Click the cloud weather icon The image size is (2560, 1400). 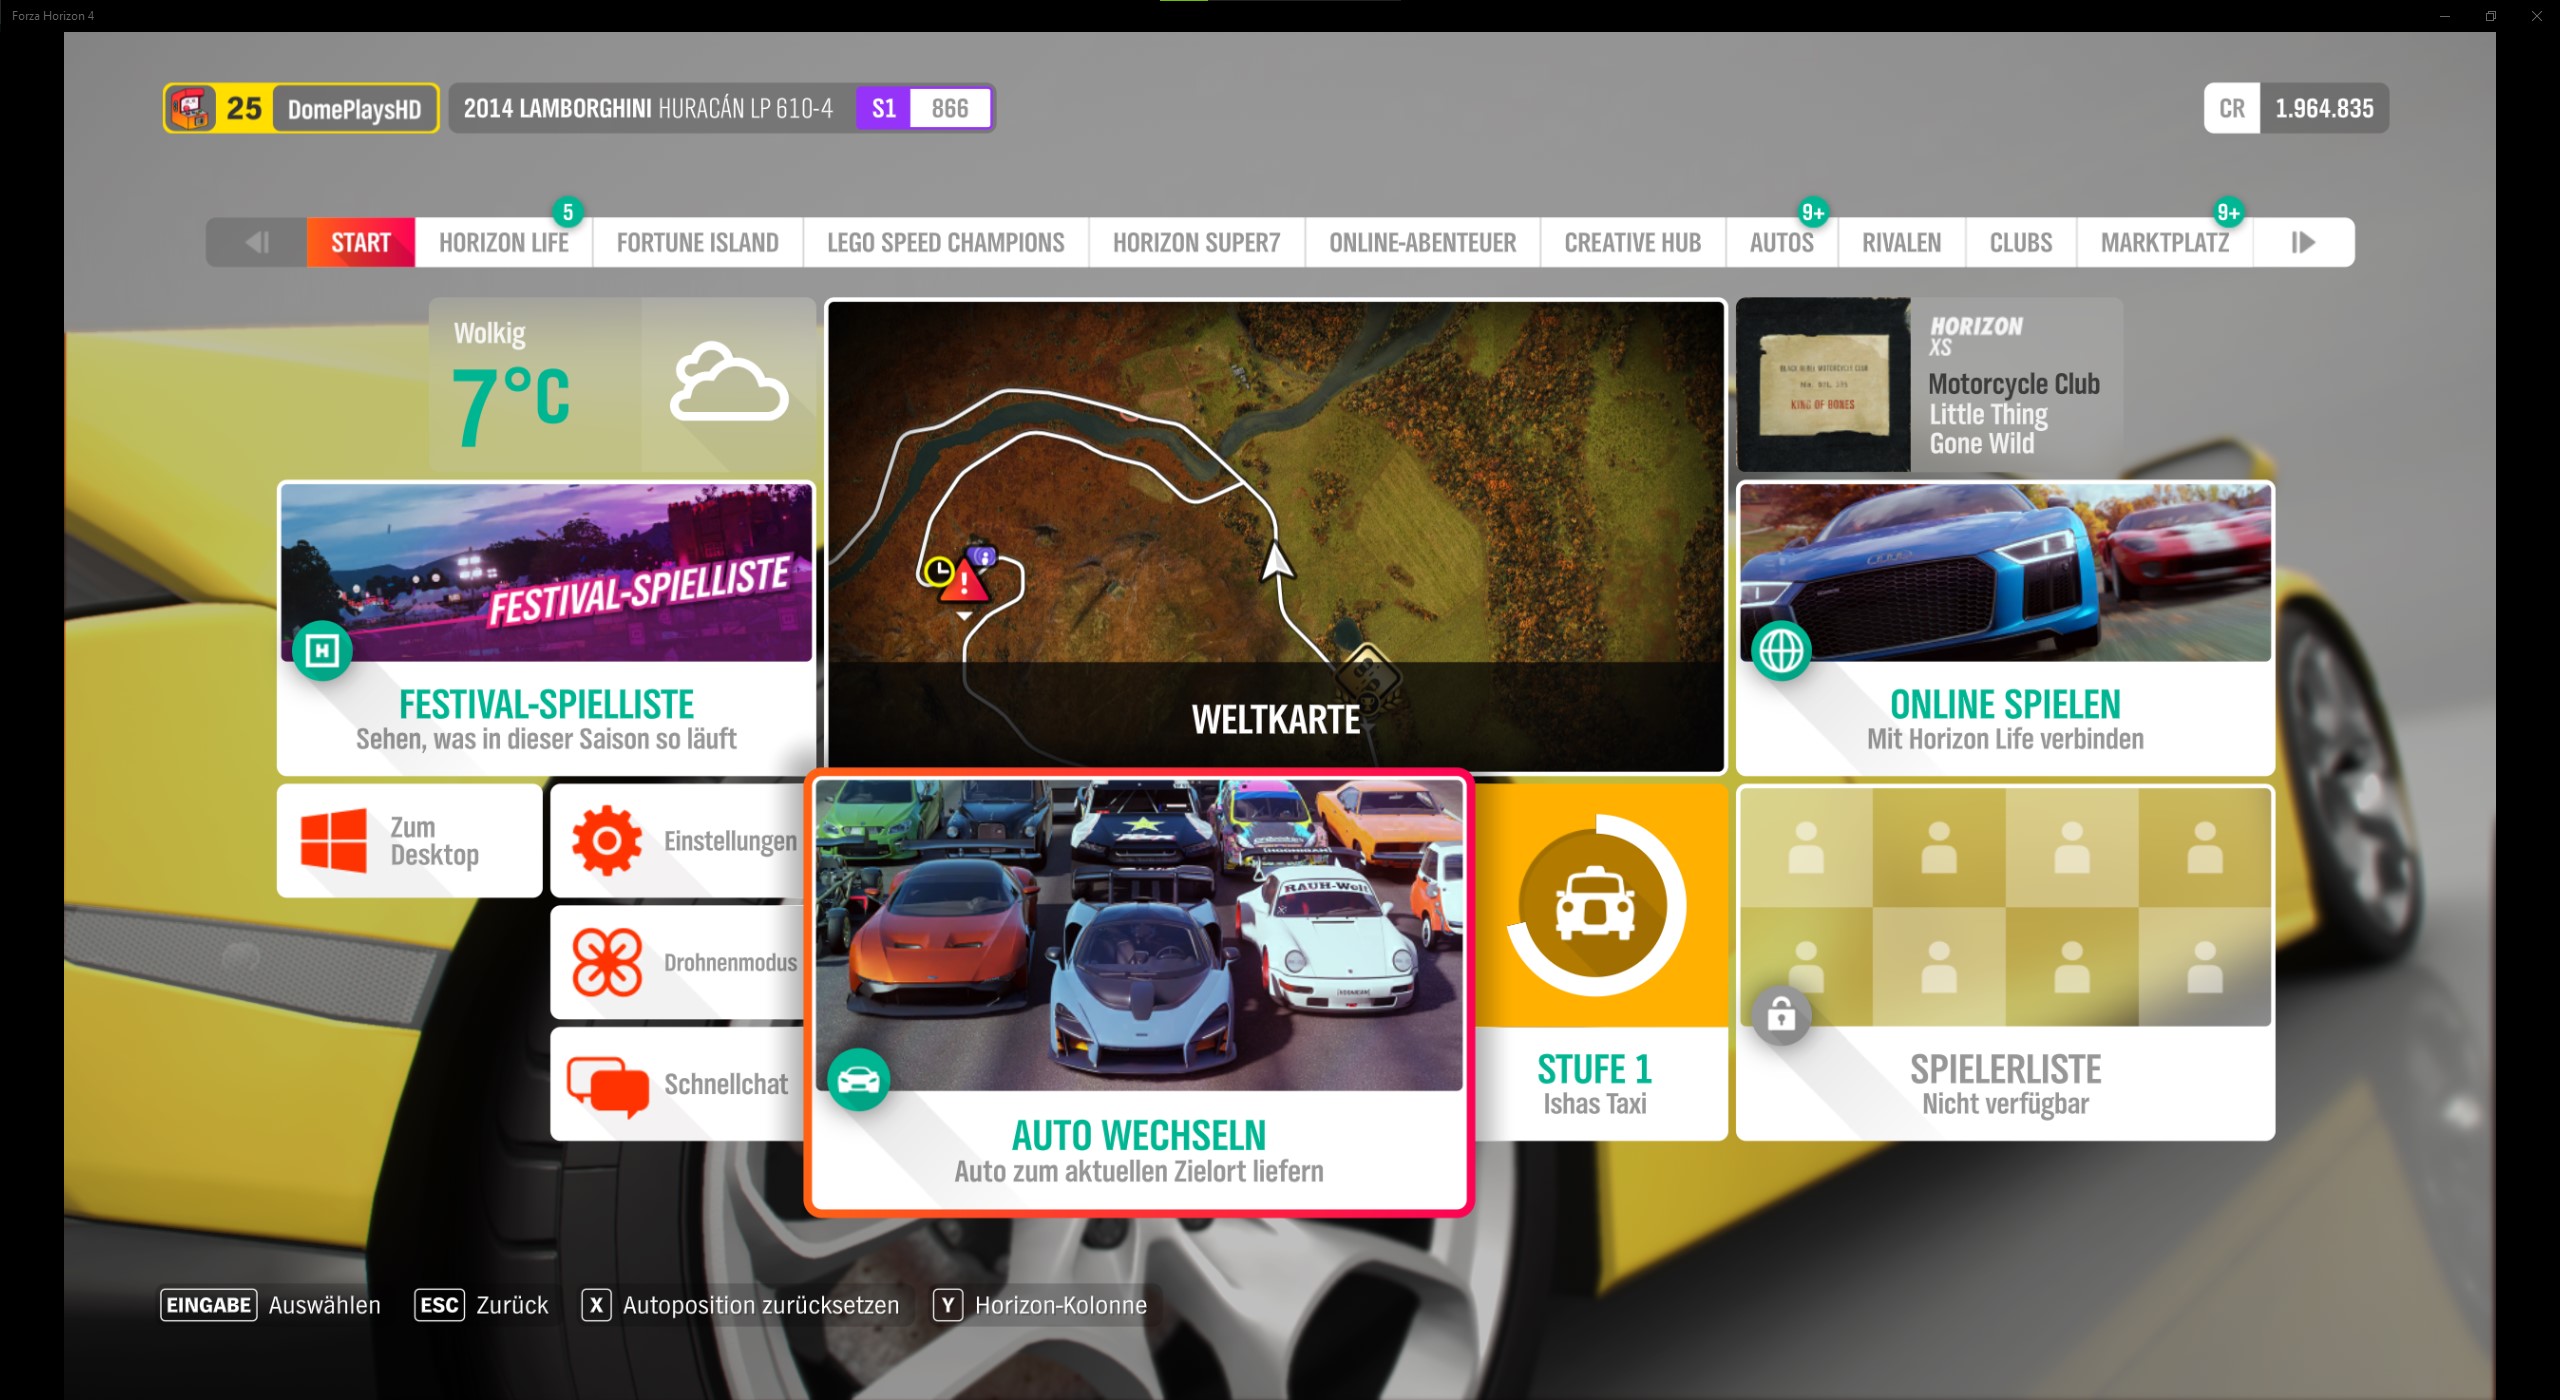[728, 385]
